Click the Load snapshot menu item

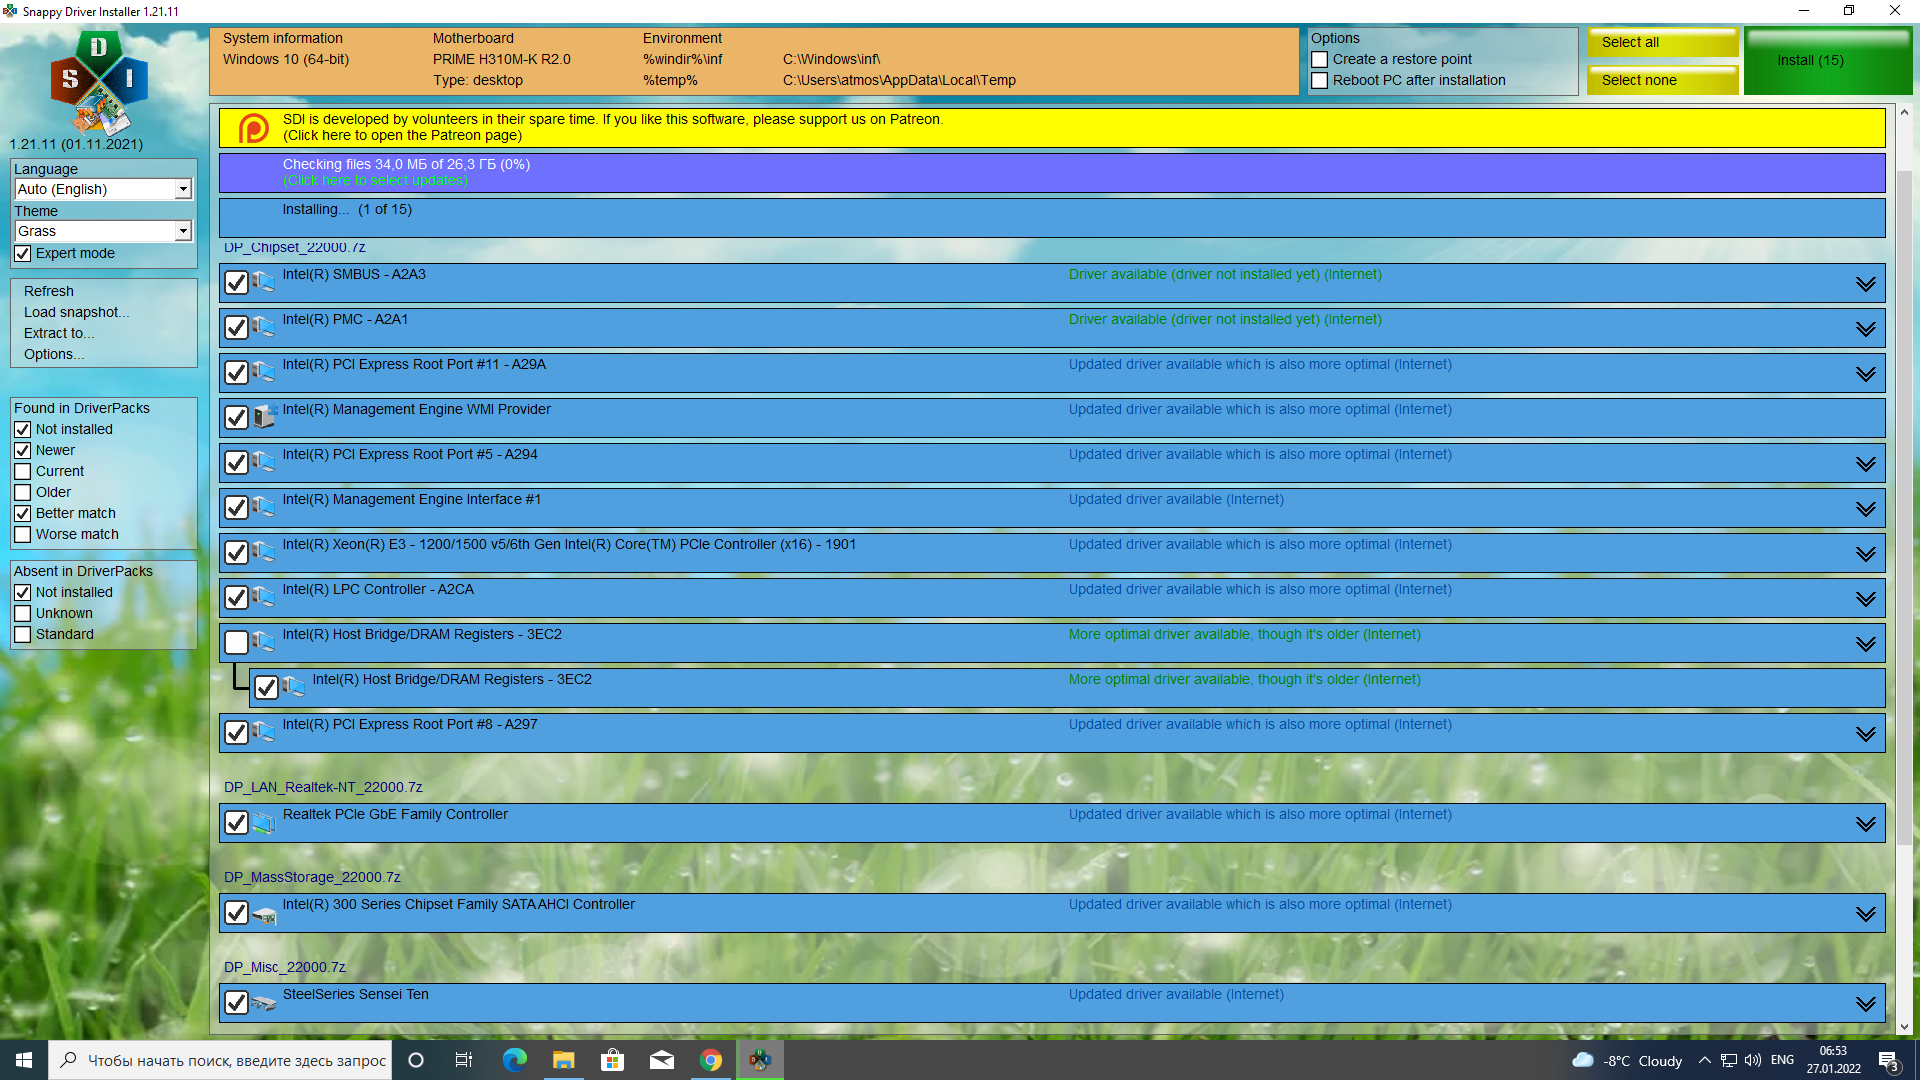[76, 312]
